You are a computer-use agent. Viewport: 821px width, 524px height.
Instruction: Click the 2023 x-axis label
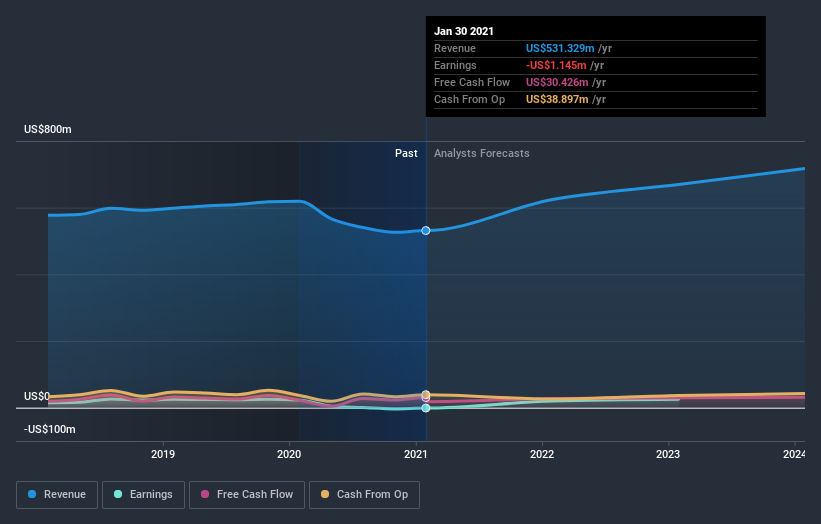668,454
